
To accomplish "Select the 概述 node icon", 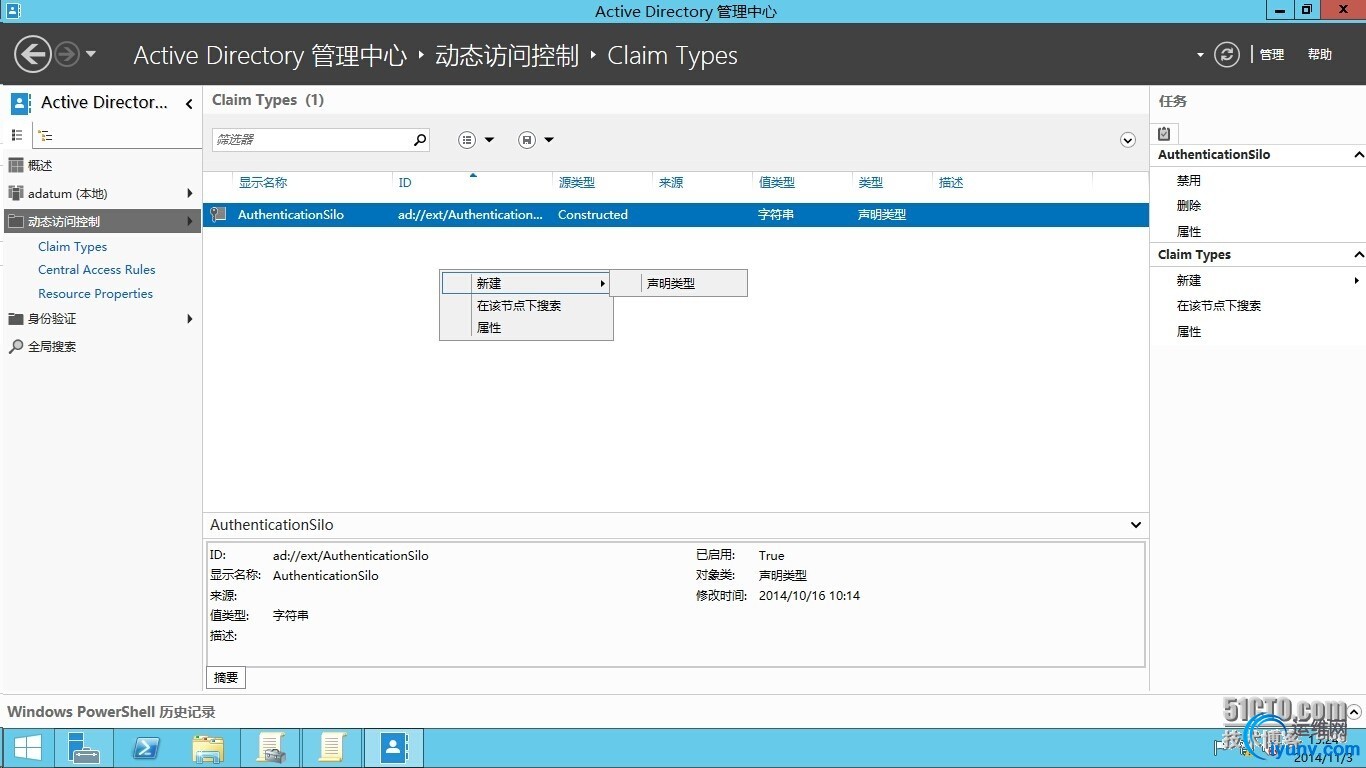I will click(16, 165).
